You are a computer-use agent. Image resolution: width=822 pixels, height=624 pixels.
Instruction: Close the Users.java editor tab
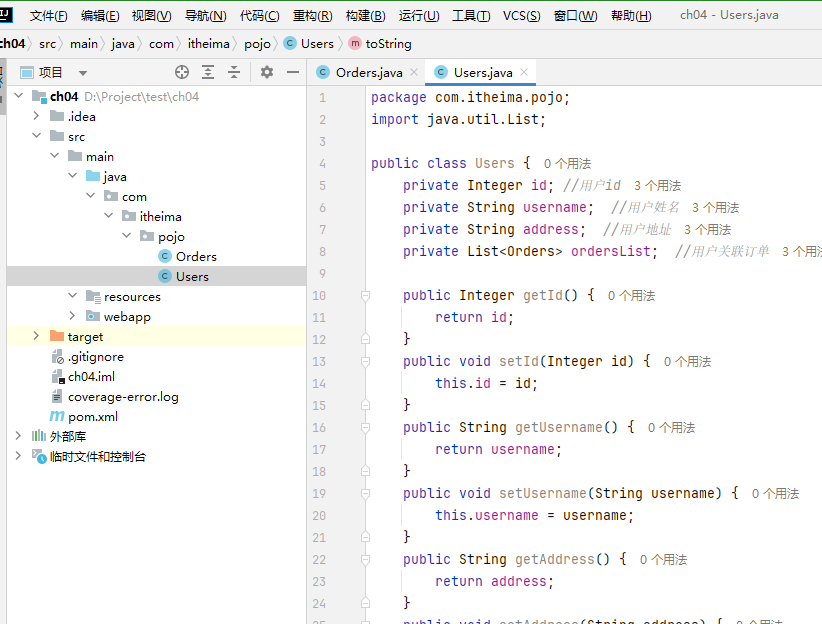524,72
